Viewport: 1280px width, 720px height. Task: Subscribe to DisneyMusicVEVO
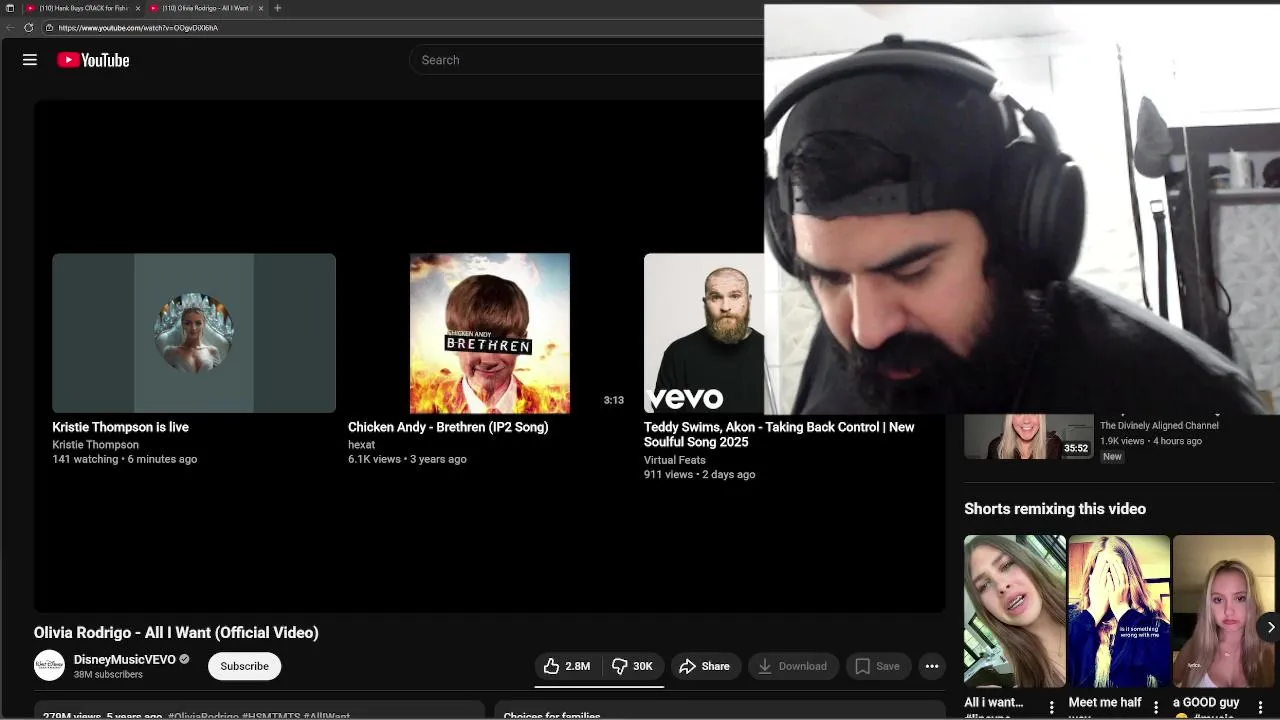point(244,666)
